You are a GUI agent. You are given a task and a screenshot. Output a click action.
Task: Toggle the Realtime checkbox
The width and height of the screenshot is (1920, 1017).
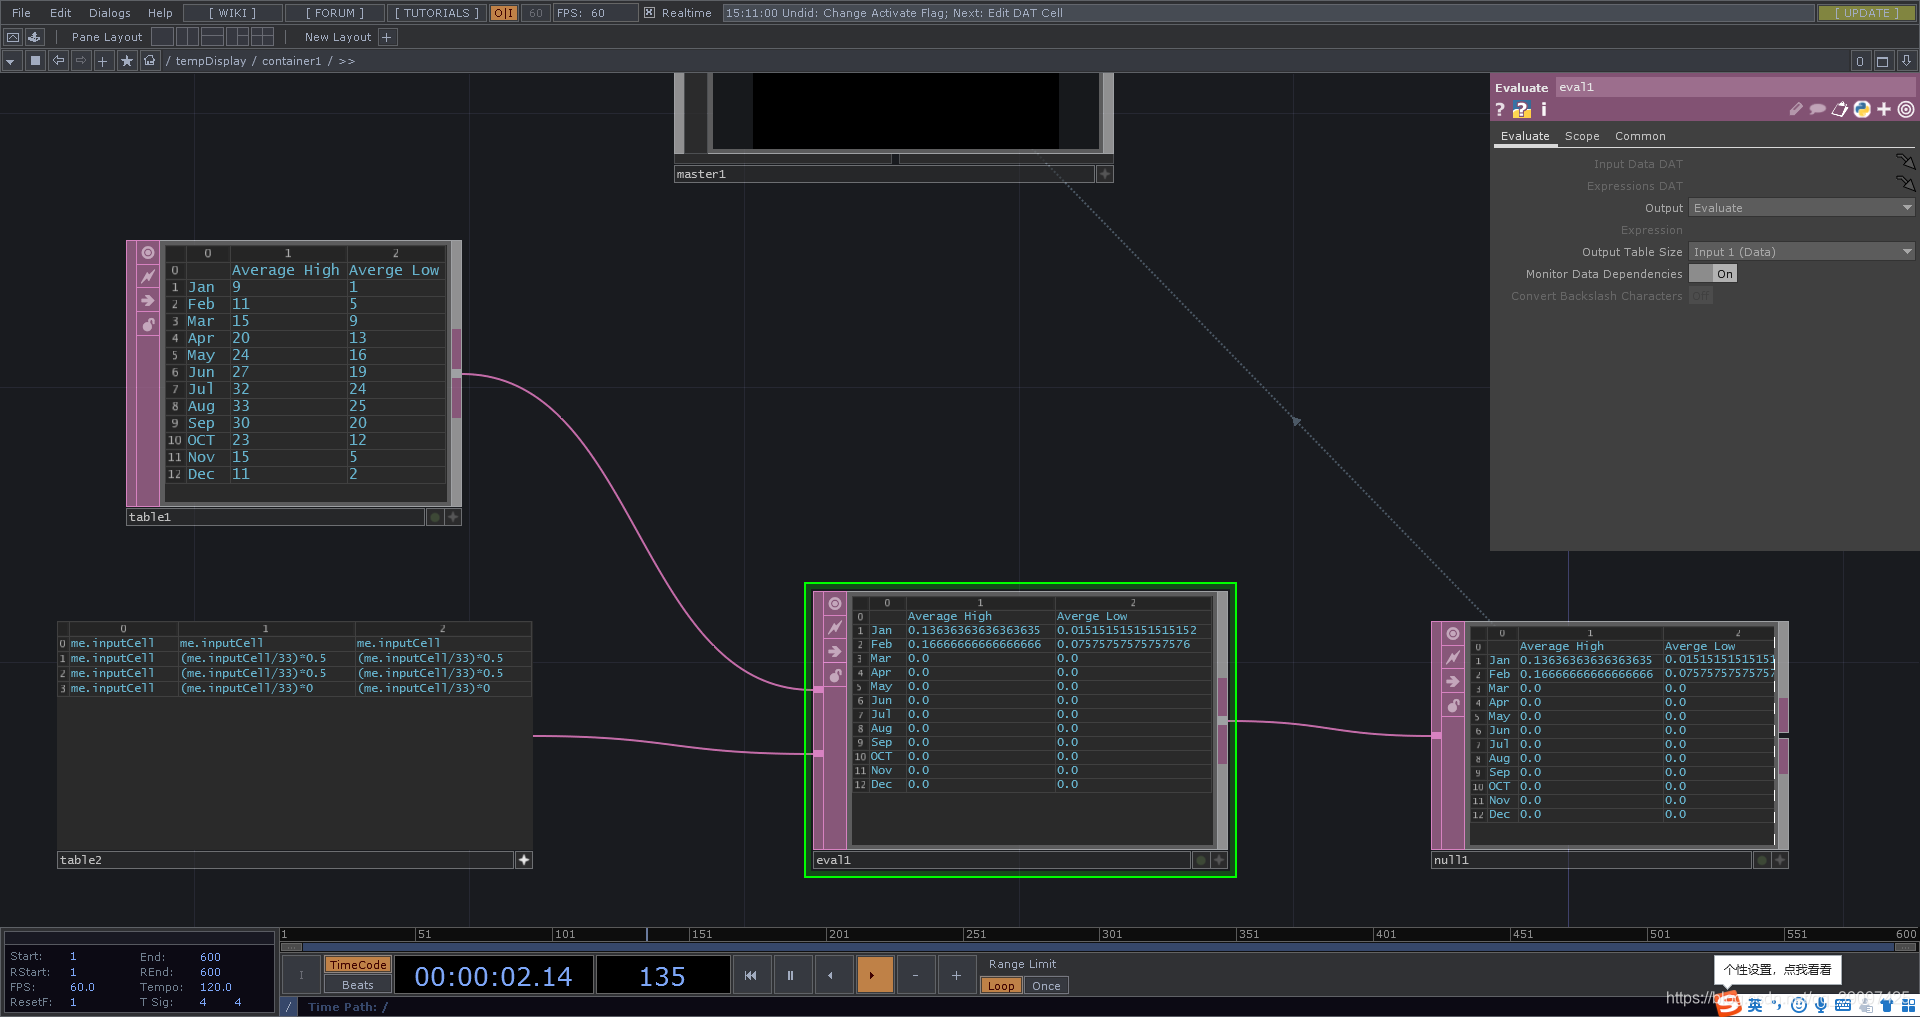pyautogui.click(x=649, y=13)
